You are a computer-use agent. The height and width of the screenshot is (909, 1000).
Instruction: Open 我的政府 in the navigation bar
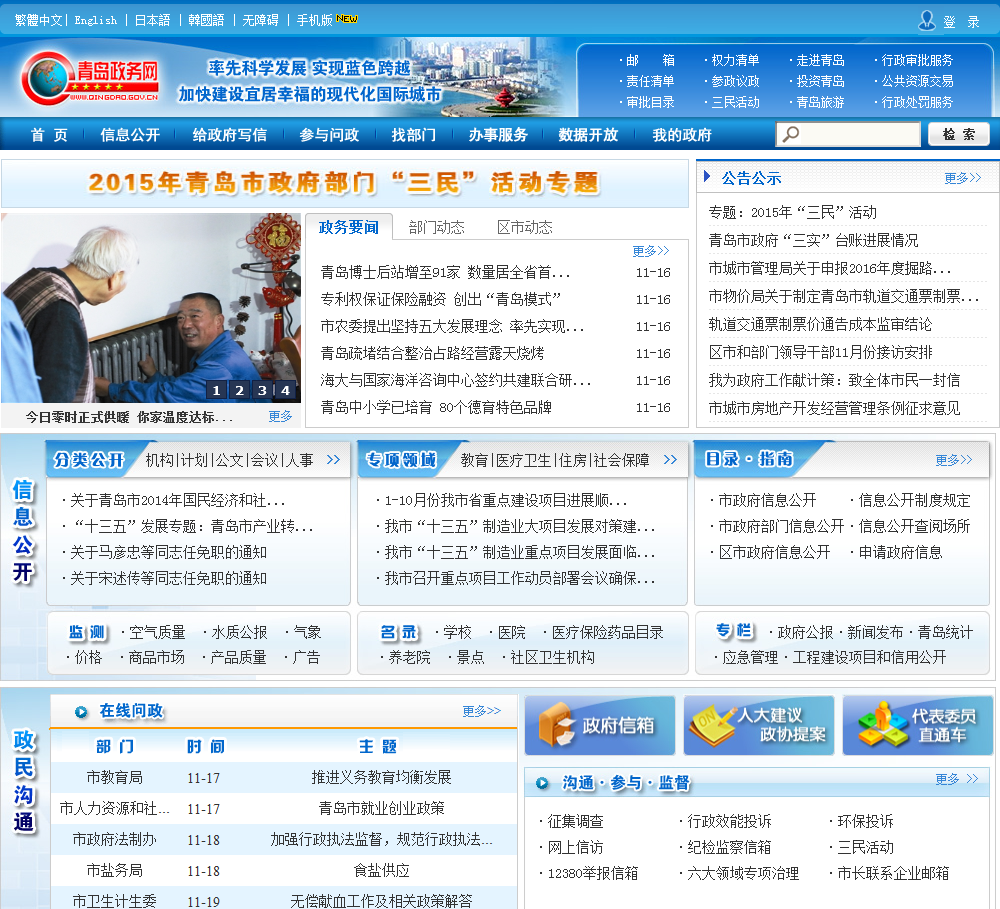point(682,135)
